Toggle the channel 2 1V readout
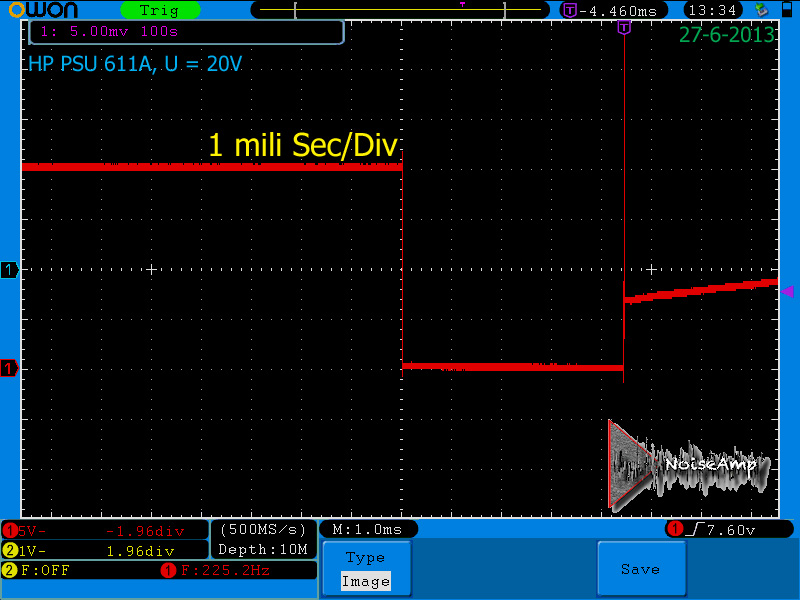Screen dimensions: 800x600 [105, 551]
